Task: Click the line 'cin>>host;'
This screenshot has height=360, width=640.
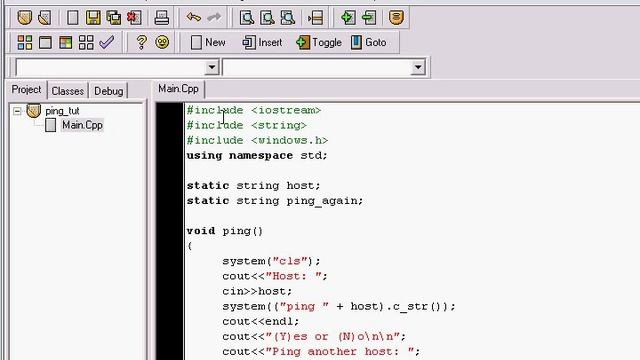Action: (x=257, y=291)
